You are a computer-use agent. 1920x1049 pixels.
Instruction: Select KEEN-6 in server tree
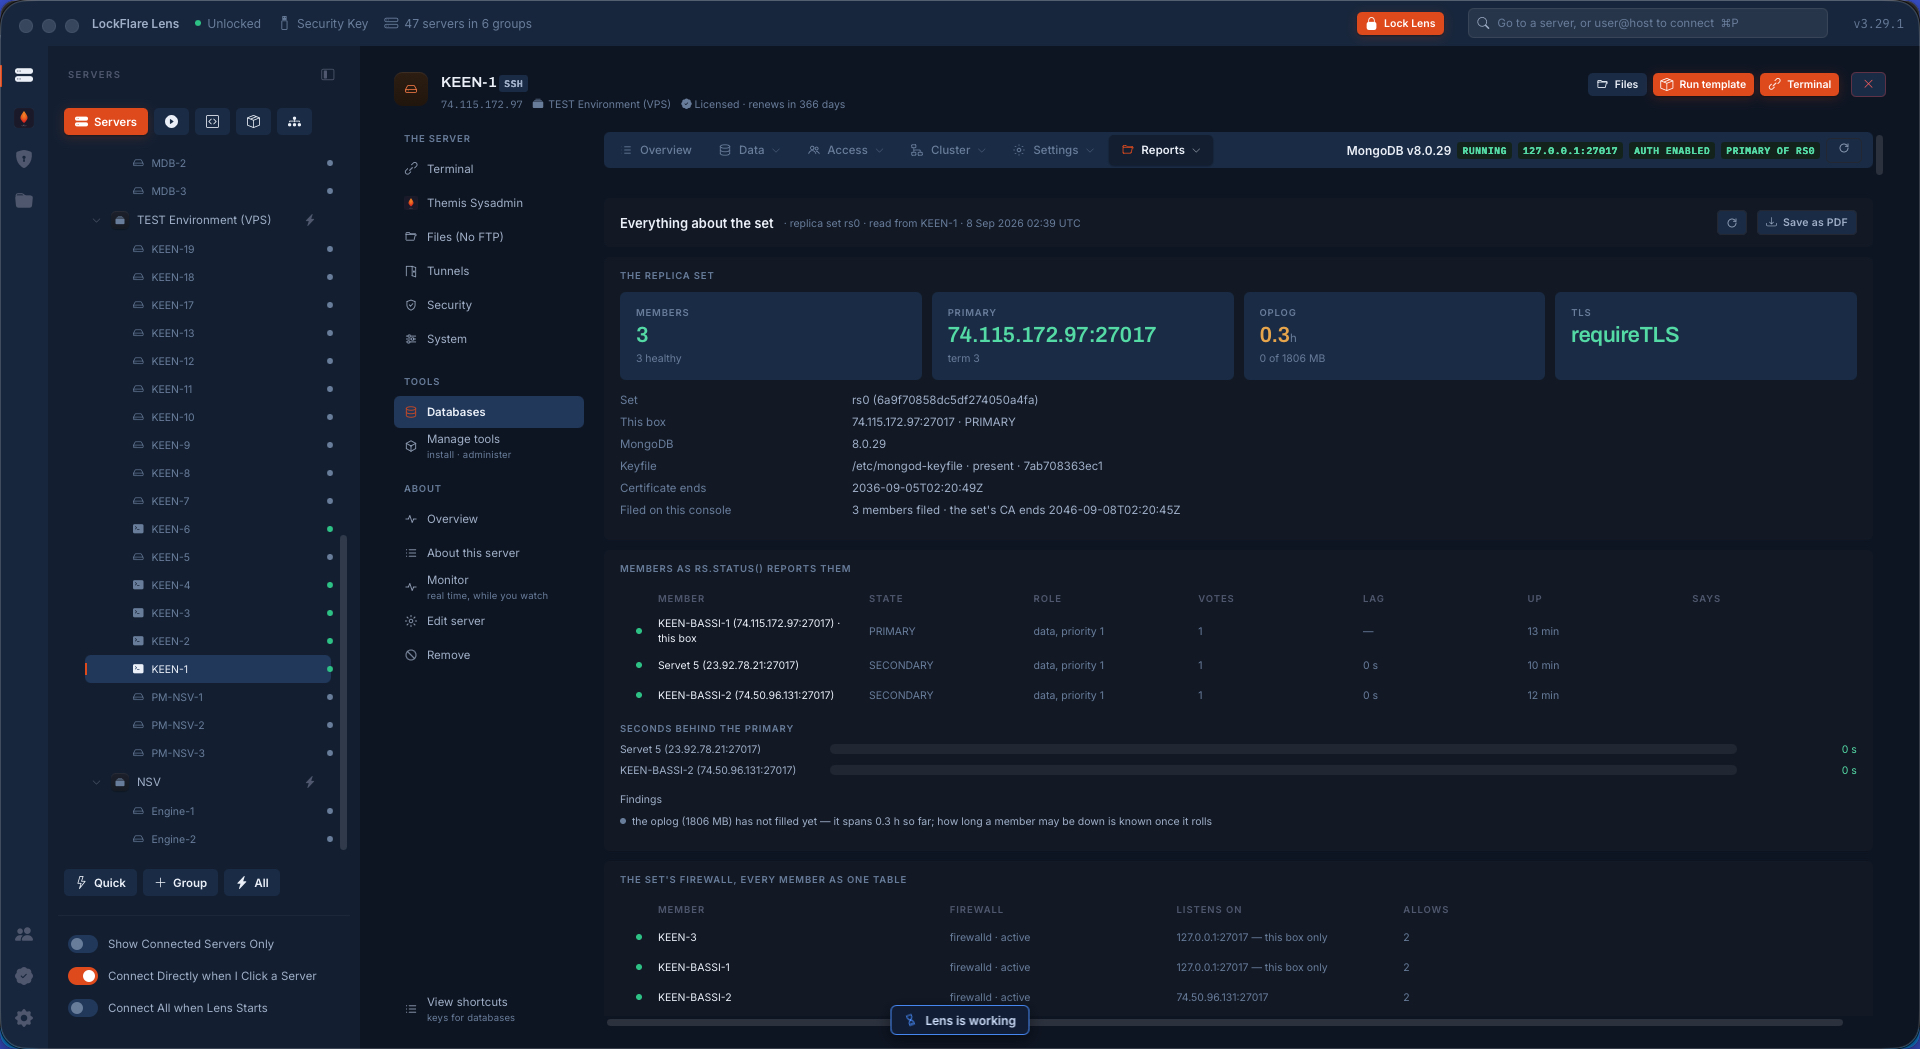coord(208,529)
